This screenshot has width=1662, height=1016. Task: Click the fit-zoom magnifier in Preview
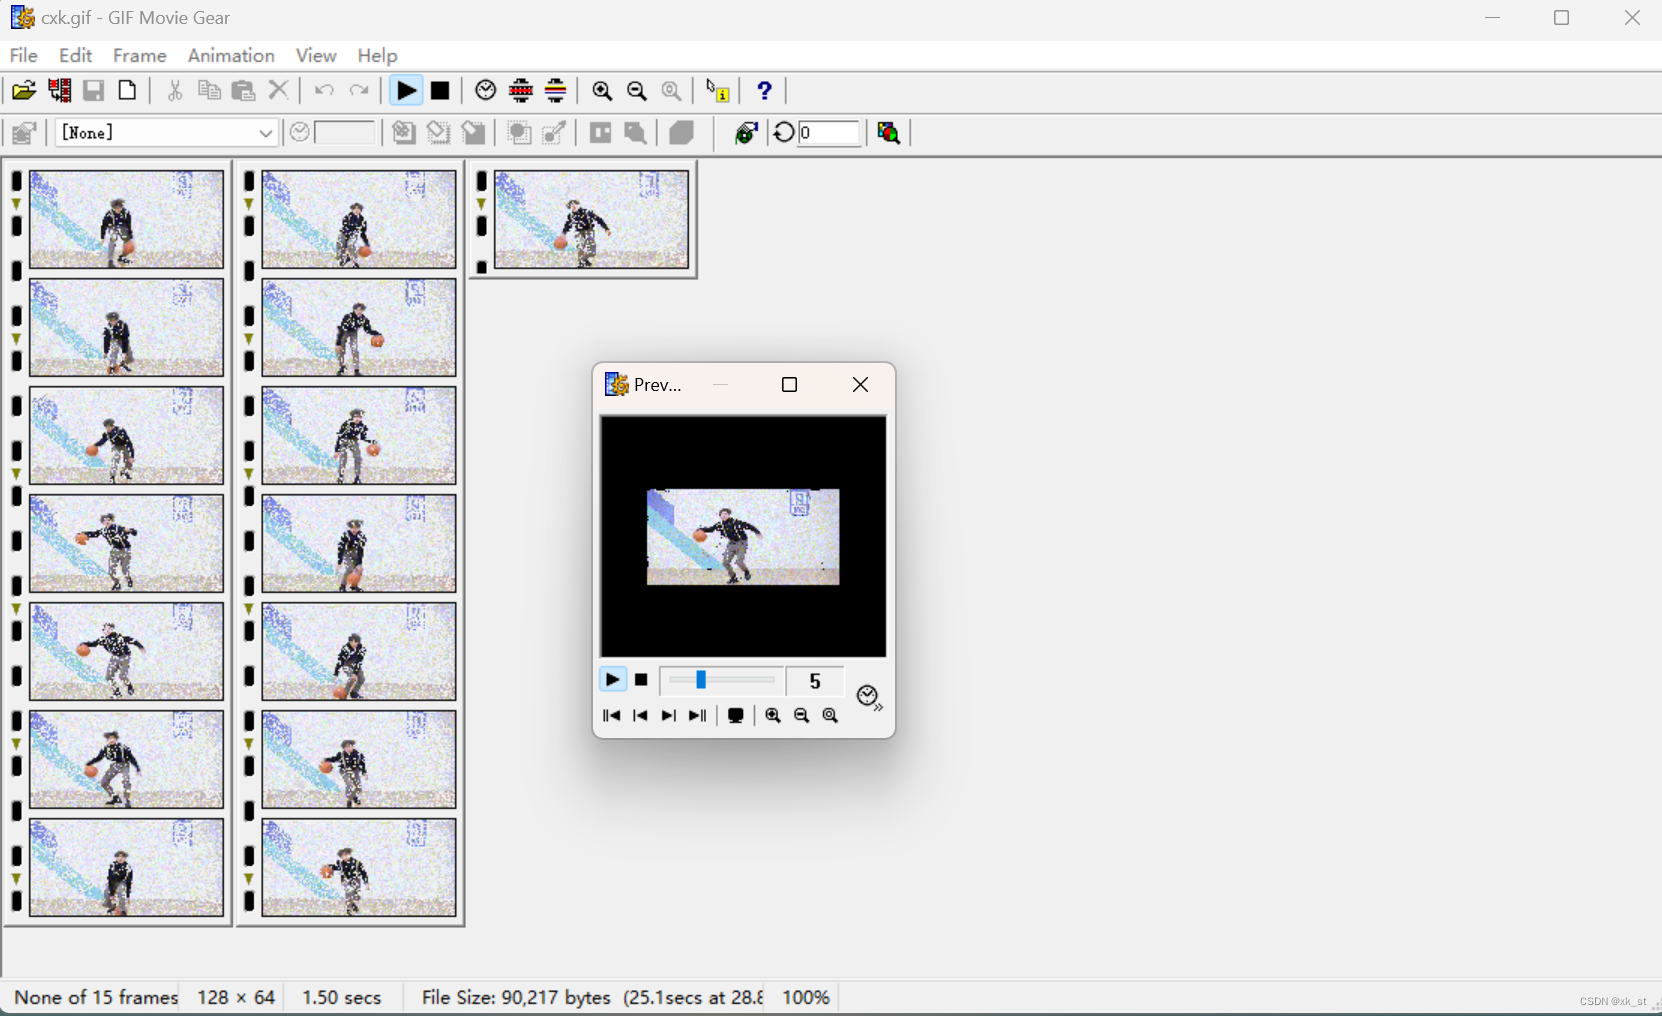click(x=830, y=716)
